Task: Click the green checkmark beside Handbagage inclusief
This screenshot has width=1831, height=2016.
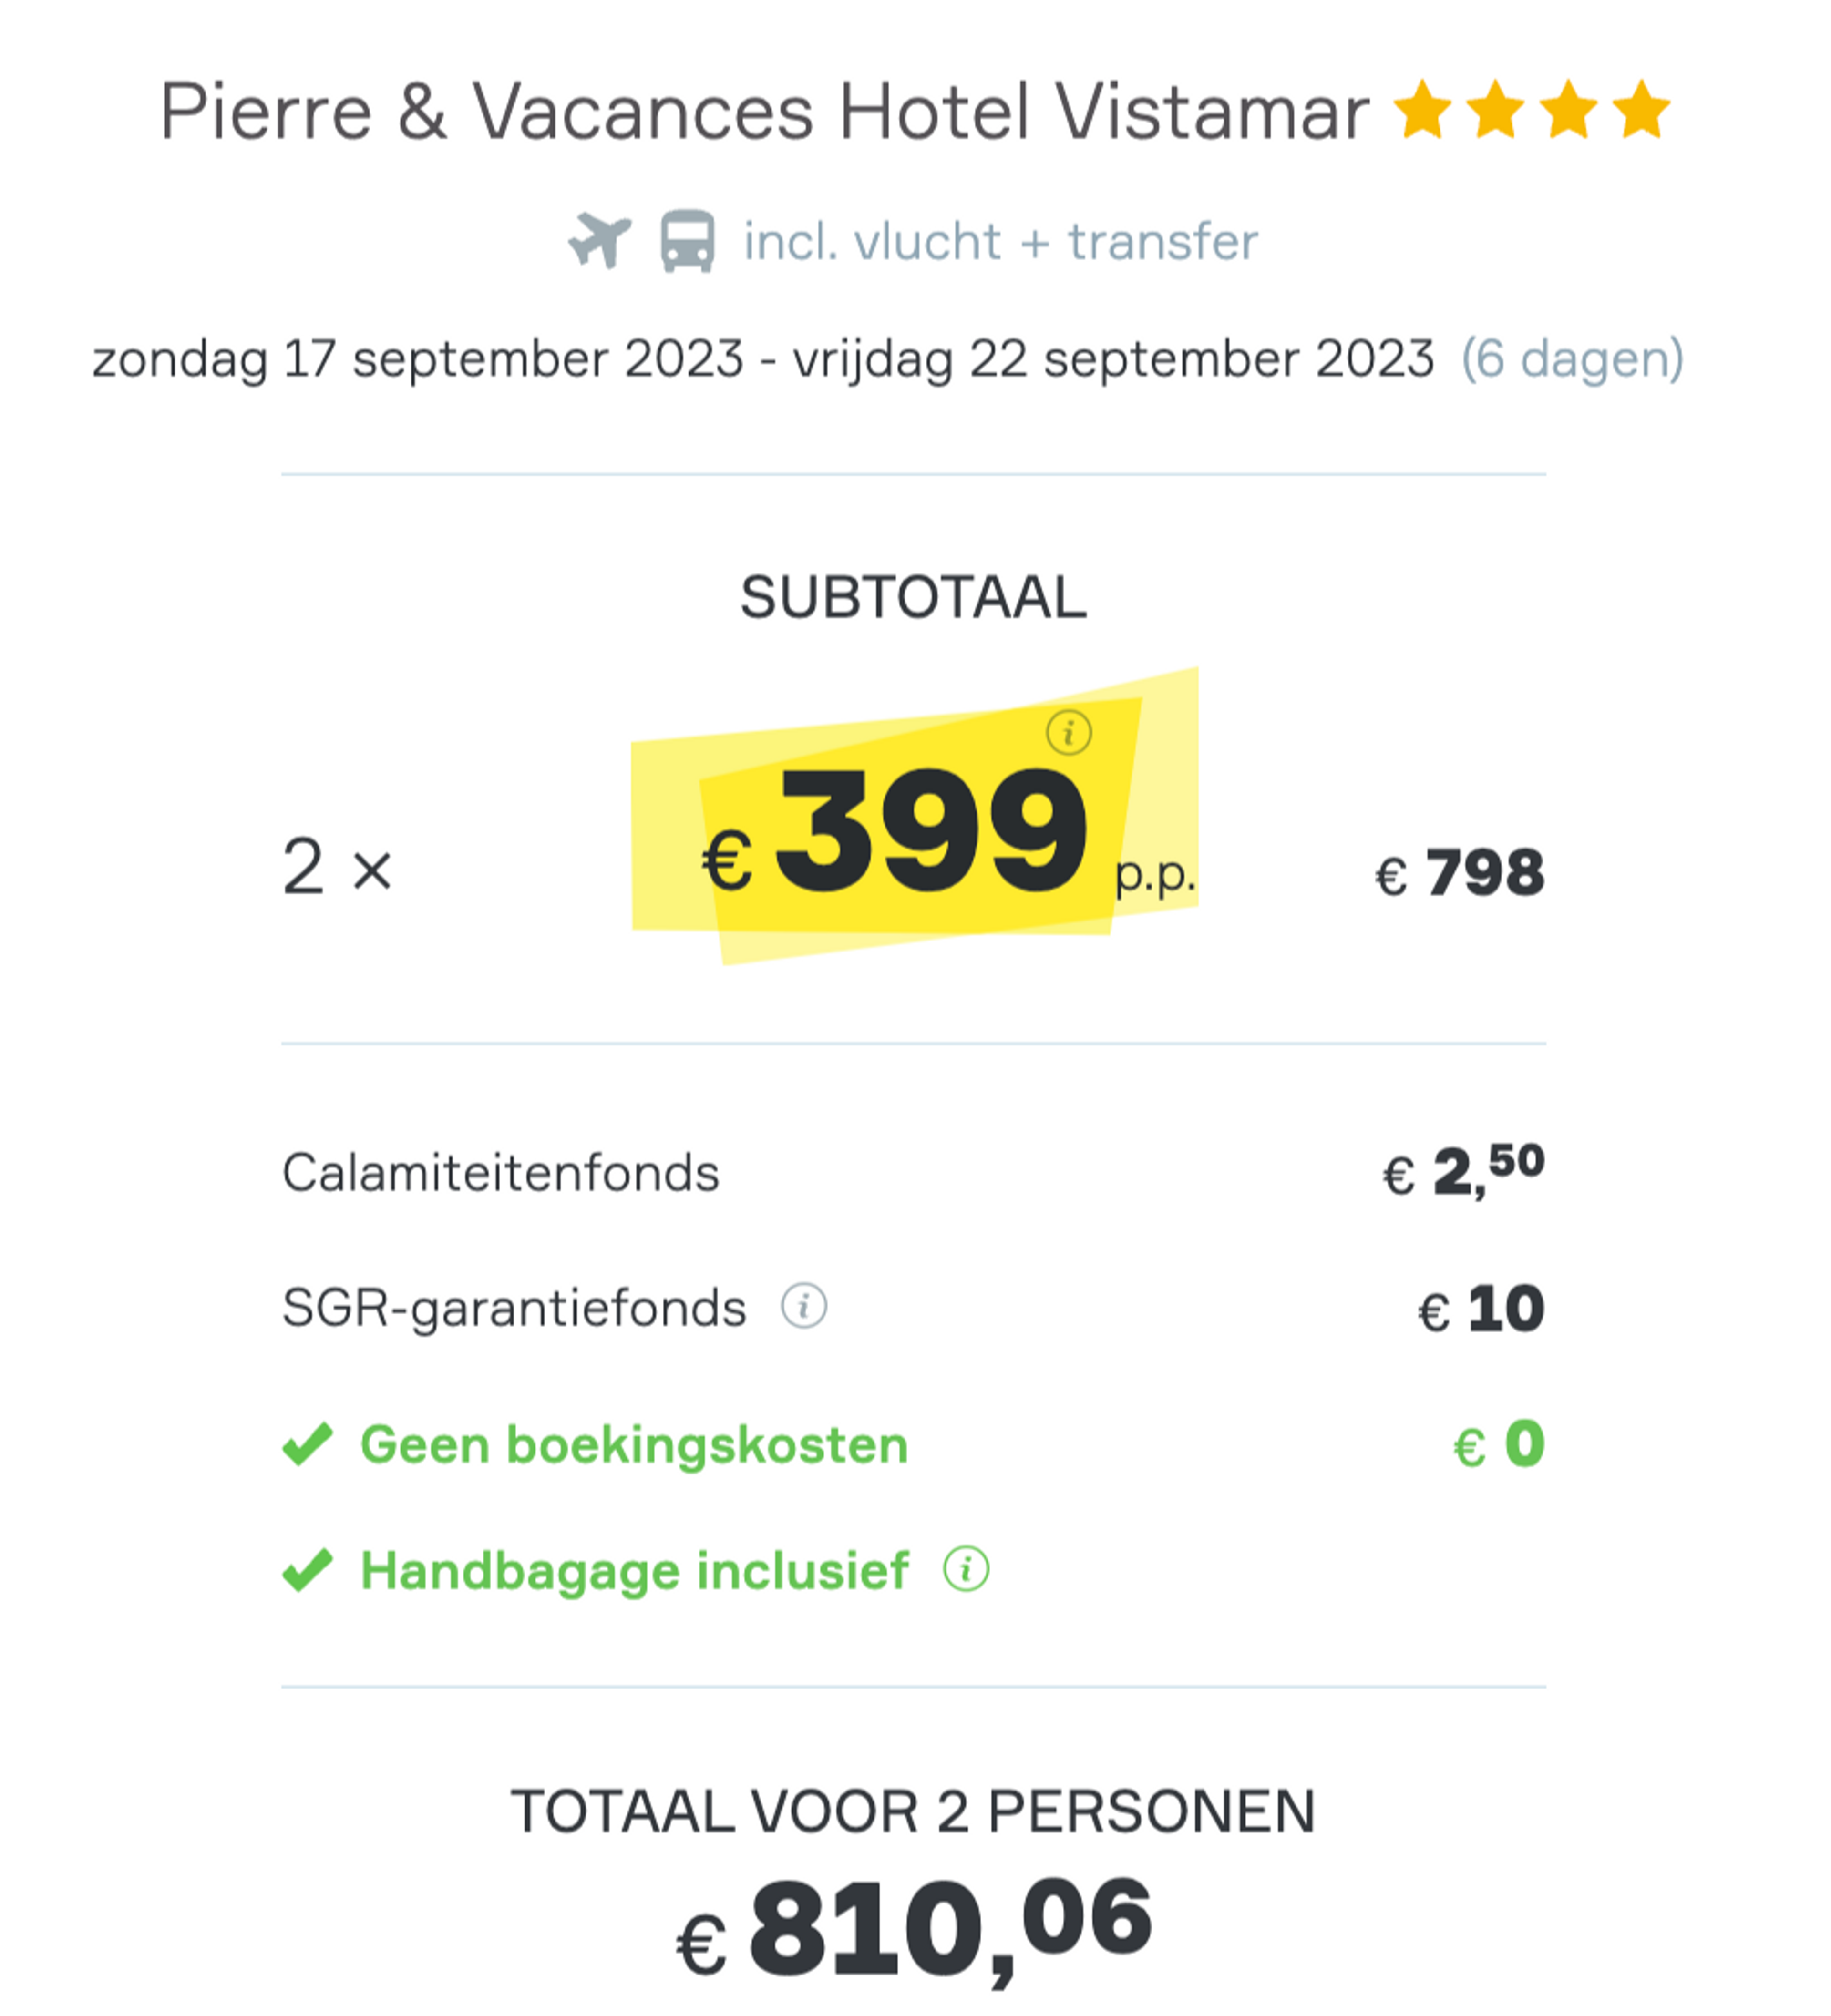Action: pos(307,1570)
